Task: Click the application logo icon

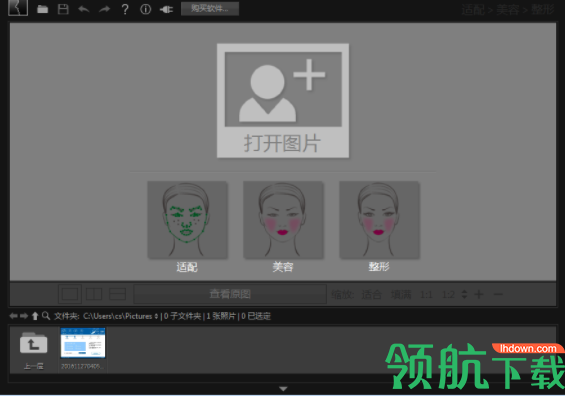Action: pyautogui.click(x=18, y=8)
